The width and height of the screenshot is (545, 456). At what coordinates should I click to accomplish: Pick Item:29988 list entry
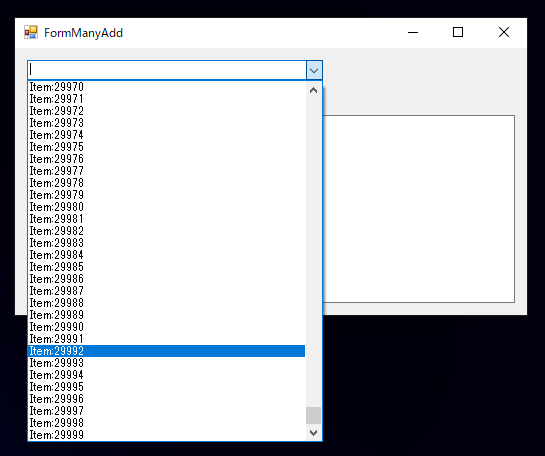click(166, 303)
